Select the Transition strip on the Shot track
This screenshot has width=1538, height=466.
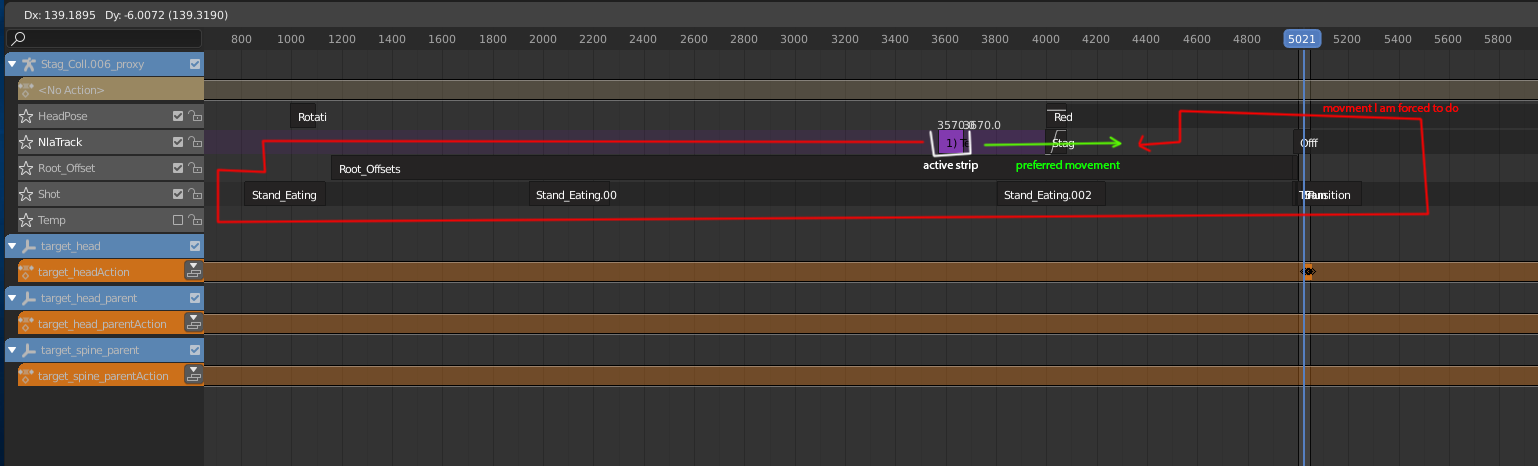coord(1334,195)
